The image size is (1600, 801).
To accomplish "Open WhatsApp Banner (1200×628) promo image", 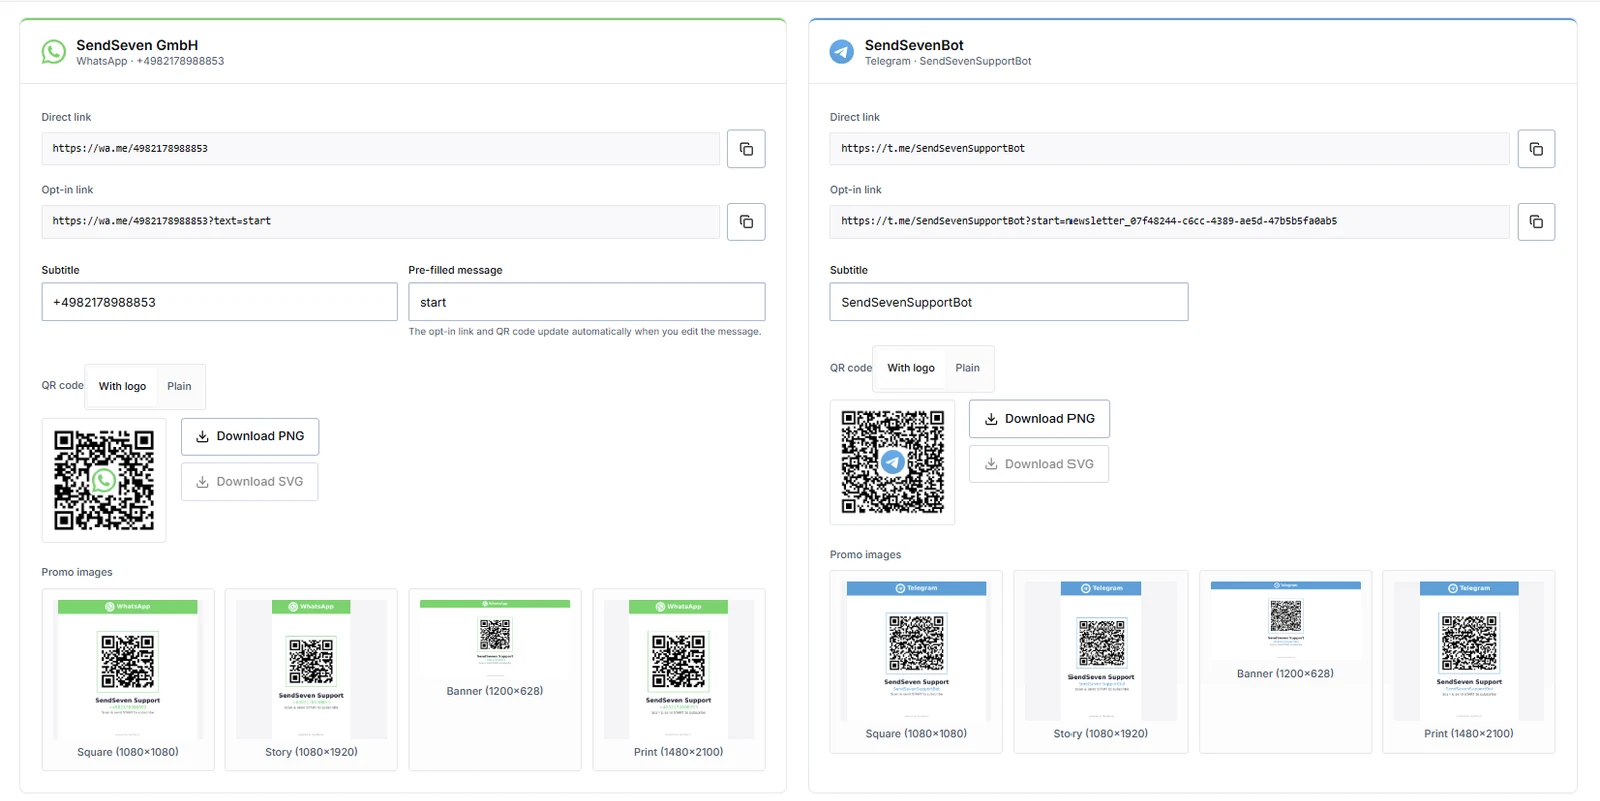I will (495, 680).
